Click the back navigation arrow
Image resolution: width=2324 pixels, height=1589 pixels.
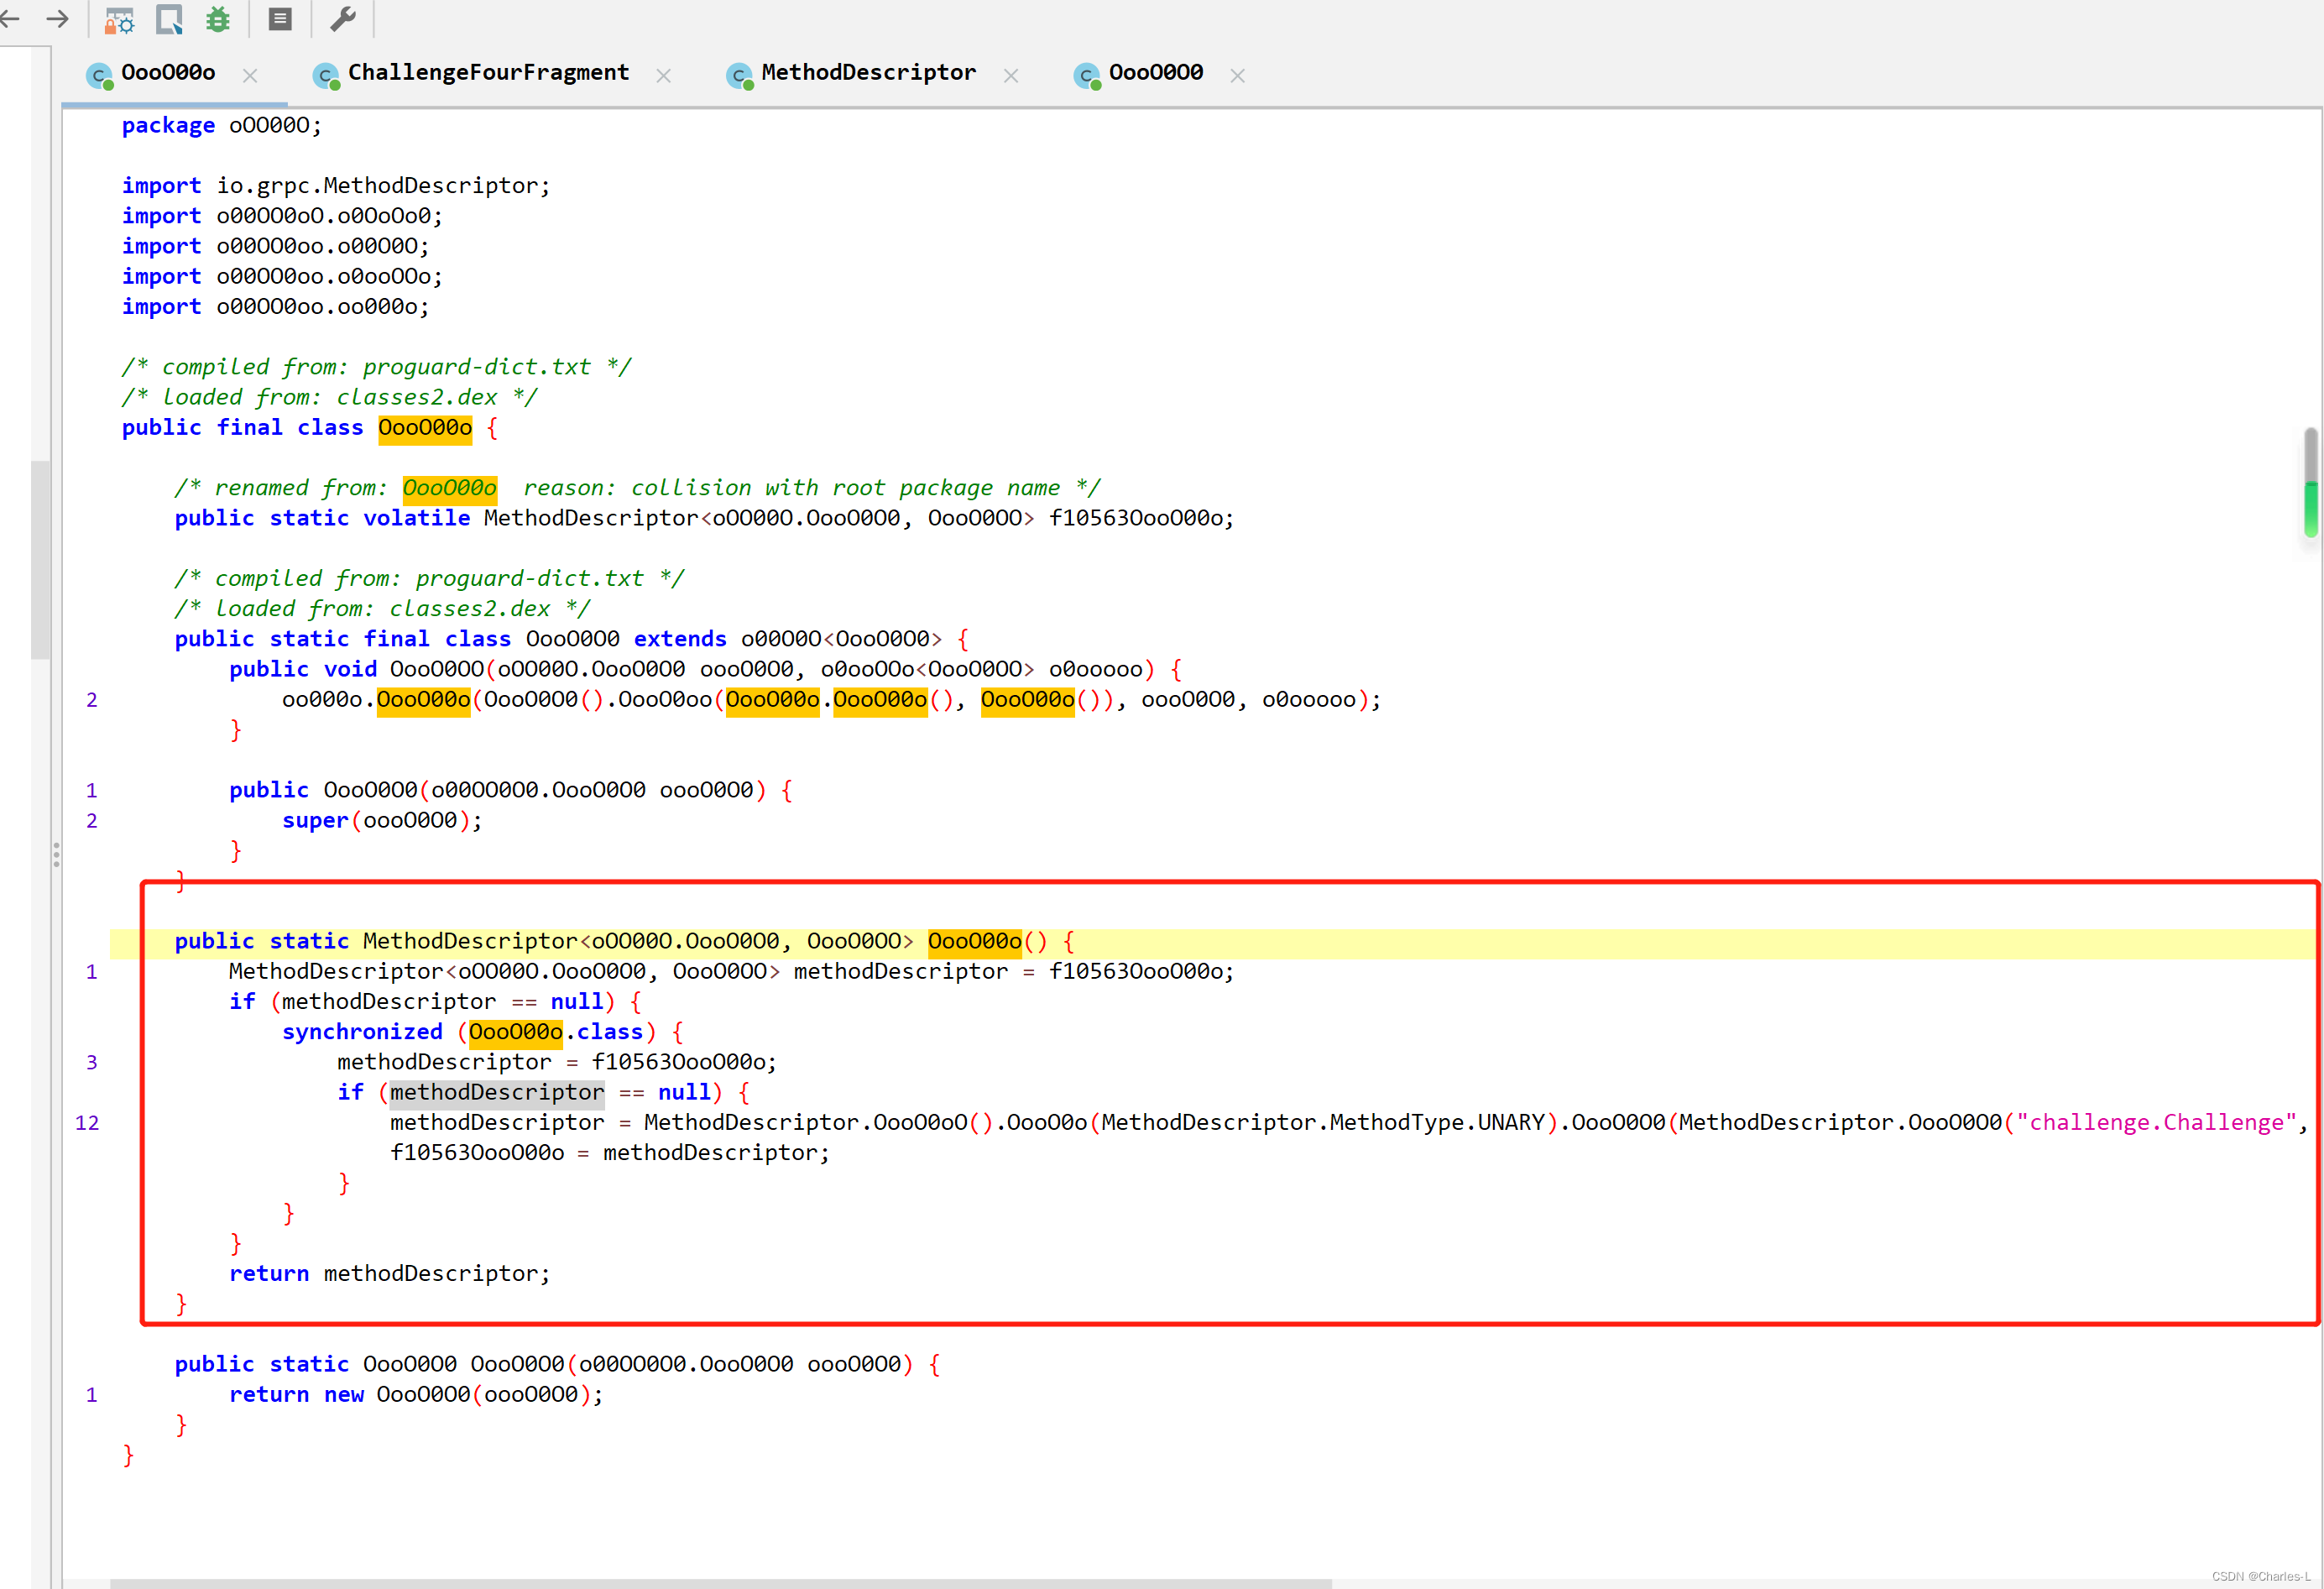[x=10, y=18]
